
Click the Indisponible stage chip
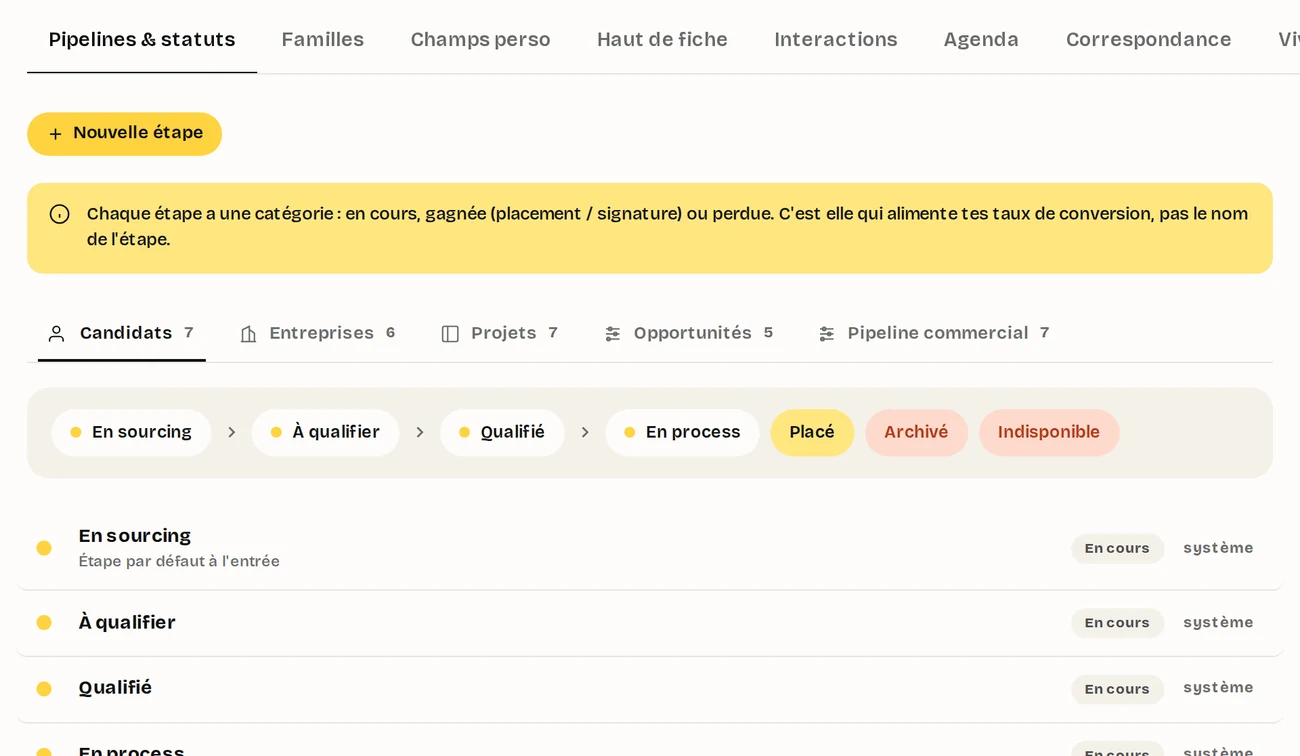1049,433
